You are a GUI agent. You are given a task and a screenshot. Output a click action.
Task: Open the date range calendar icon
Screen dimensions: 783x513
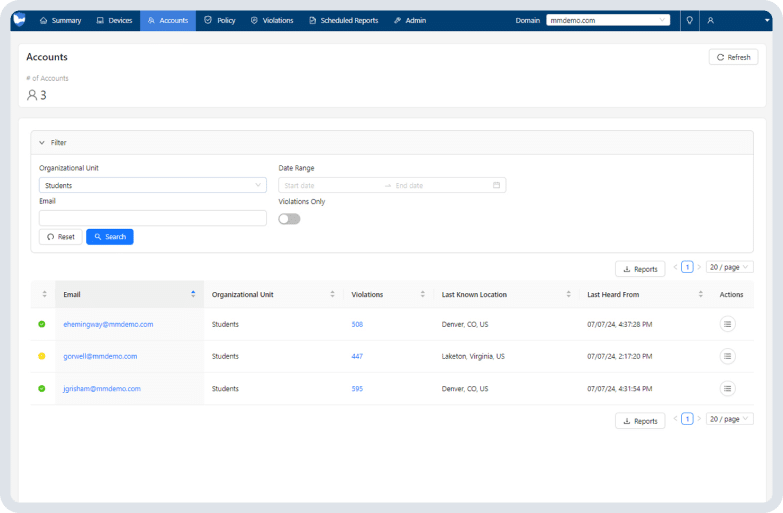[496, 185]
